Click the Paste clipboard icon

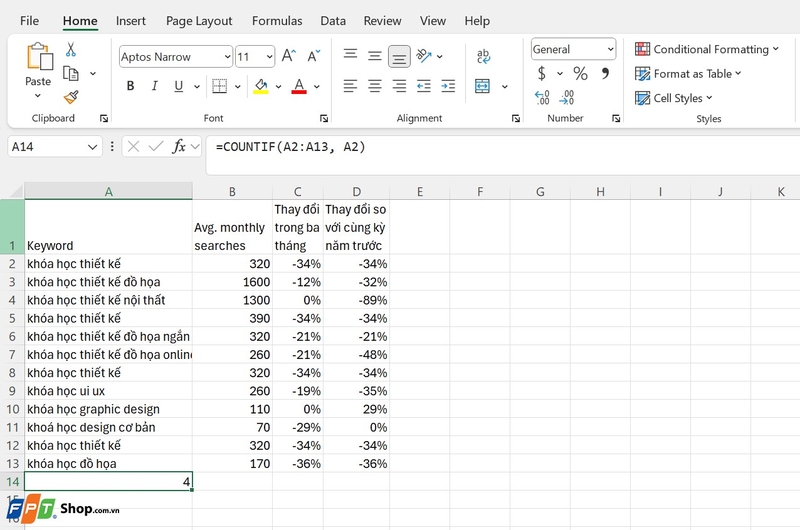click(x=39, y=57)
